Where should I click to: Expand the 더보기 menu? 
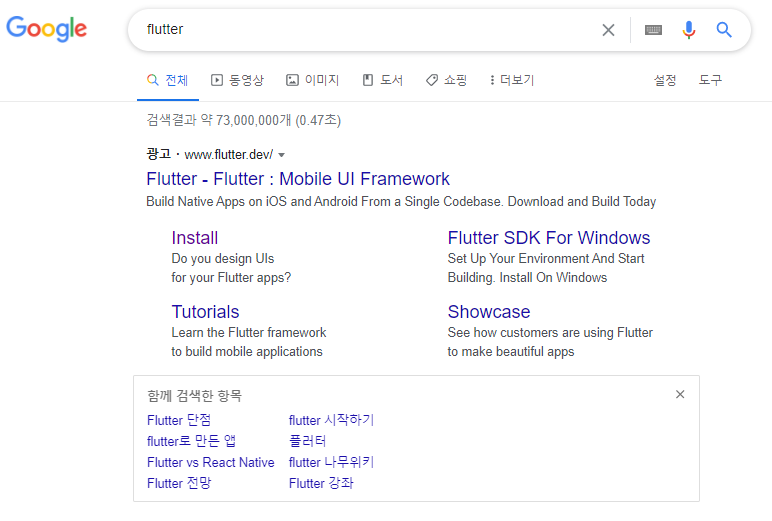[x=512, y=80]
